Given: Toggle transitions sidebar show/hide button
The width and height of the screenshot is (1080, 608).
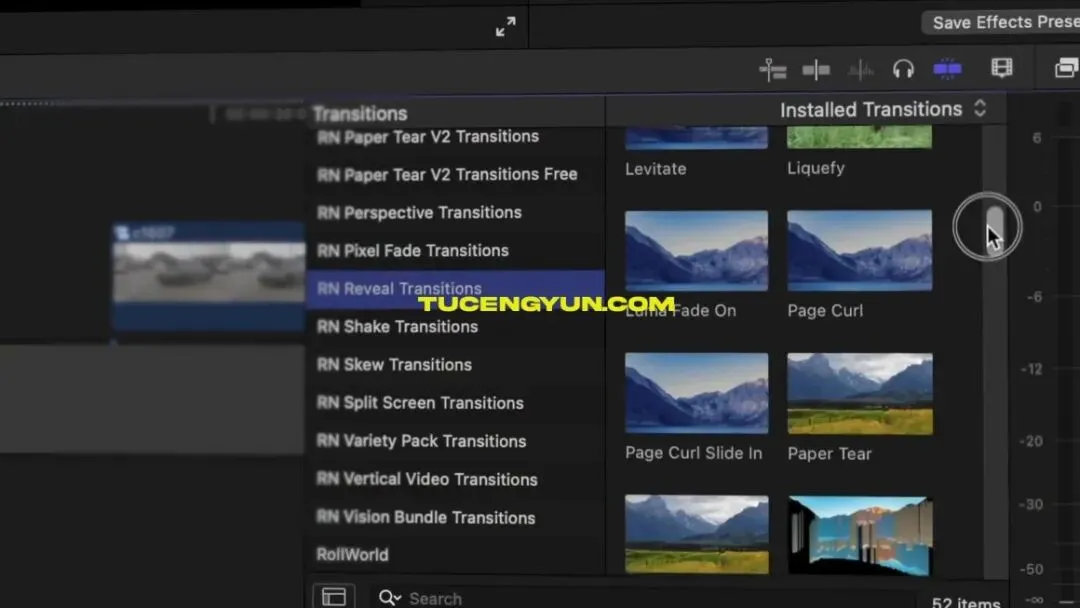Looking at the screenshot, I should point(334,596).
